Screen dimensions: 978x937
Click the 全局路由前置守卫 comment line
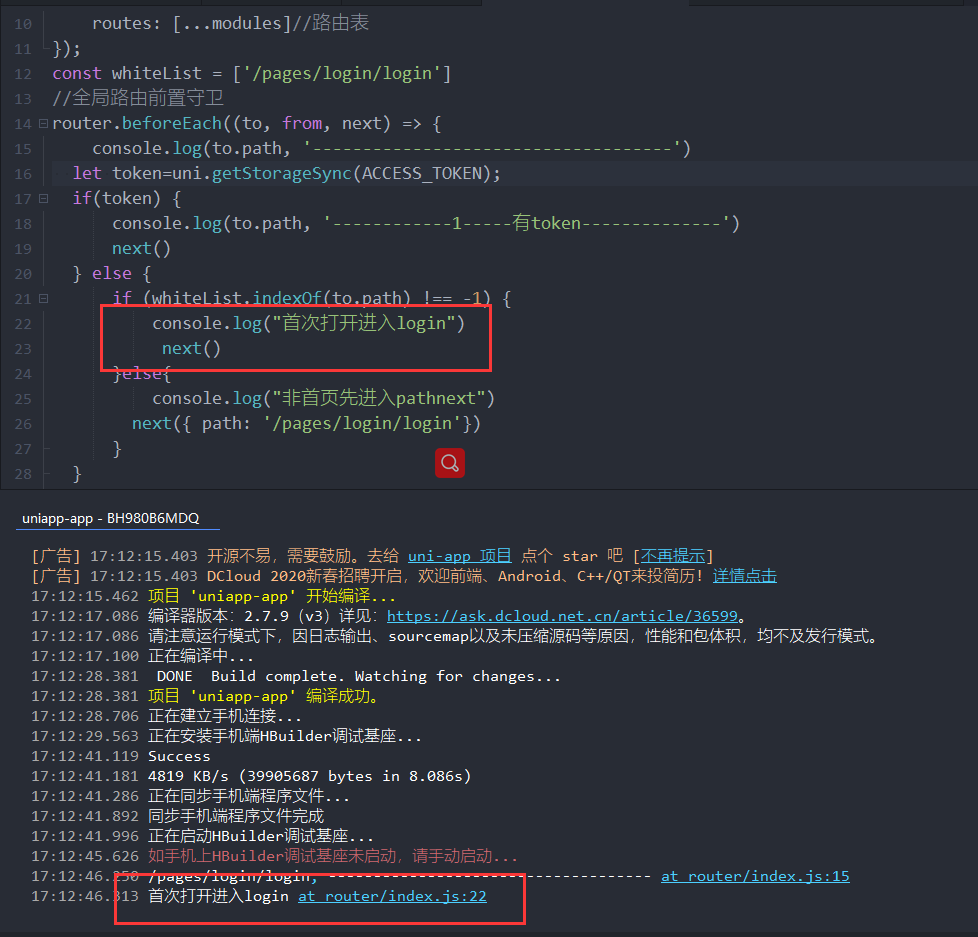point(138,98)
